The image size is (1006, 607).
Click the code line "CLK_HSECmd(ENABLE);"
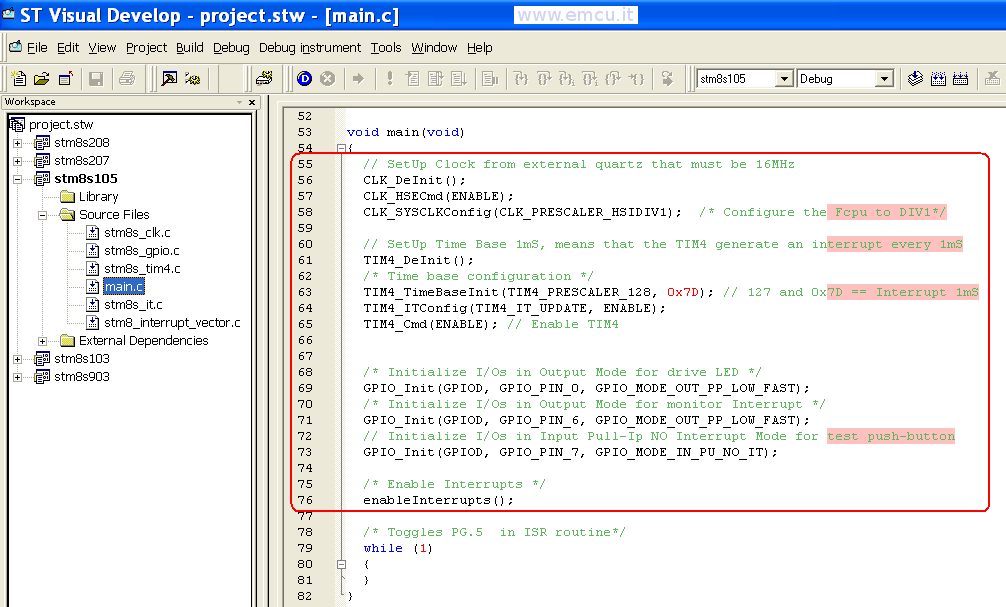pos(438,196)
